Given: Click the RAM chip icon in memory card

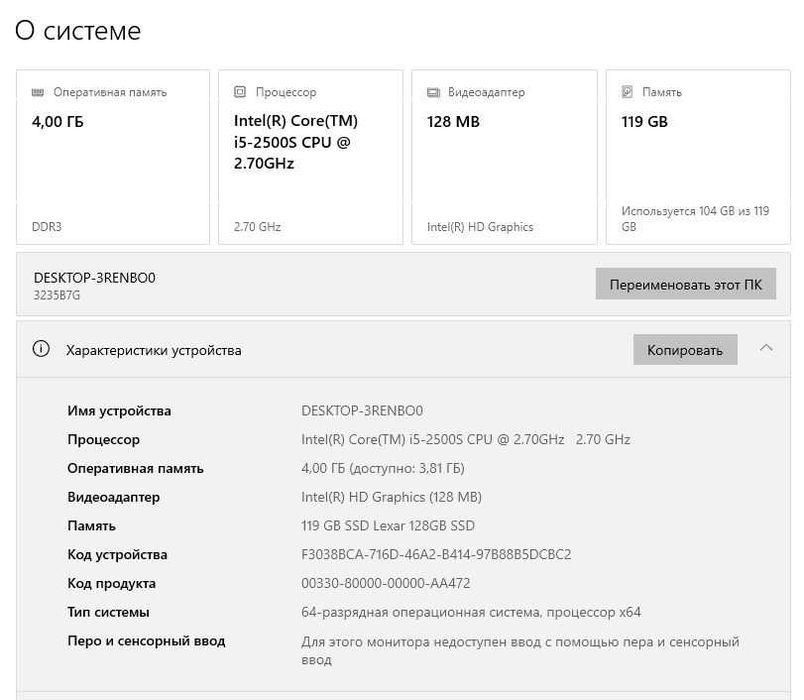Looking at the screenshot, I should tap(38, 92).
